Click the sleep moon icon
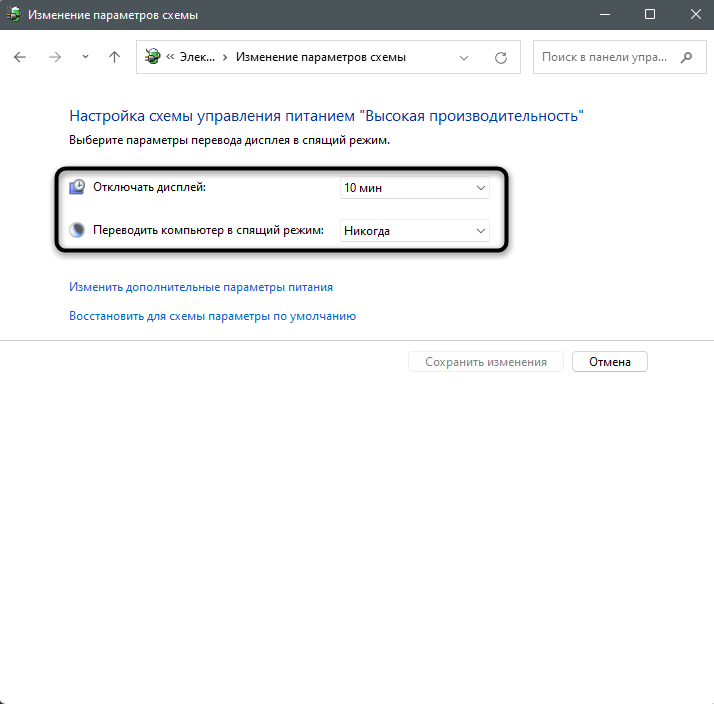The width and height of the screenshot is (714, 704). (x=77, y=230)
